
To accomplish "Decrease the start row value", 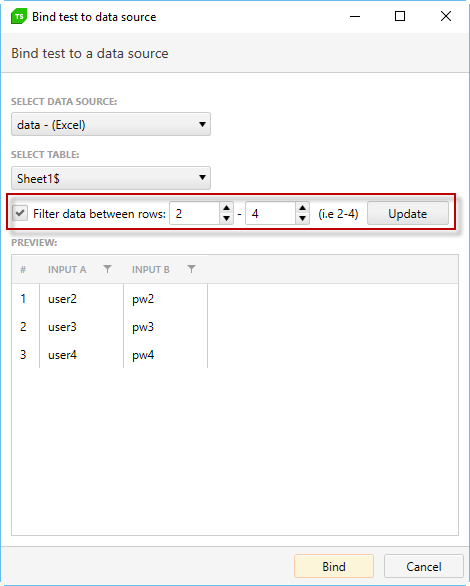I will 226,219.
